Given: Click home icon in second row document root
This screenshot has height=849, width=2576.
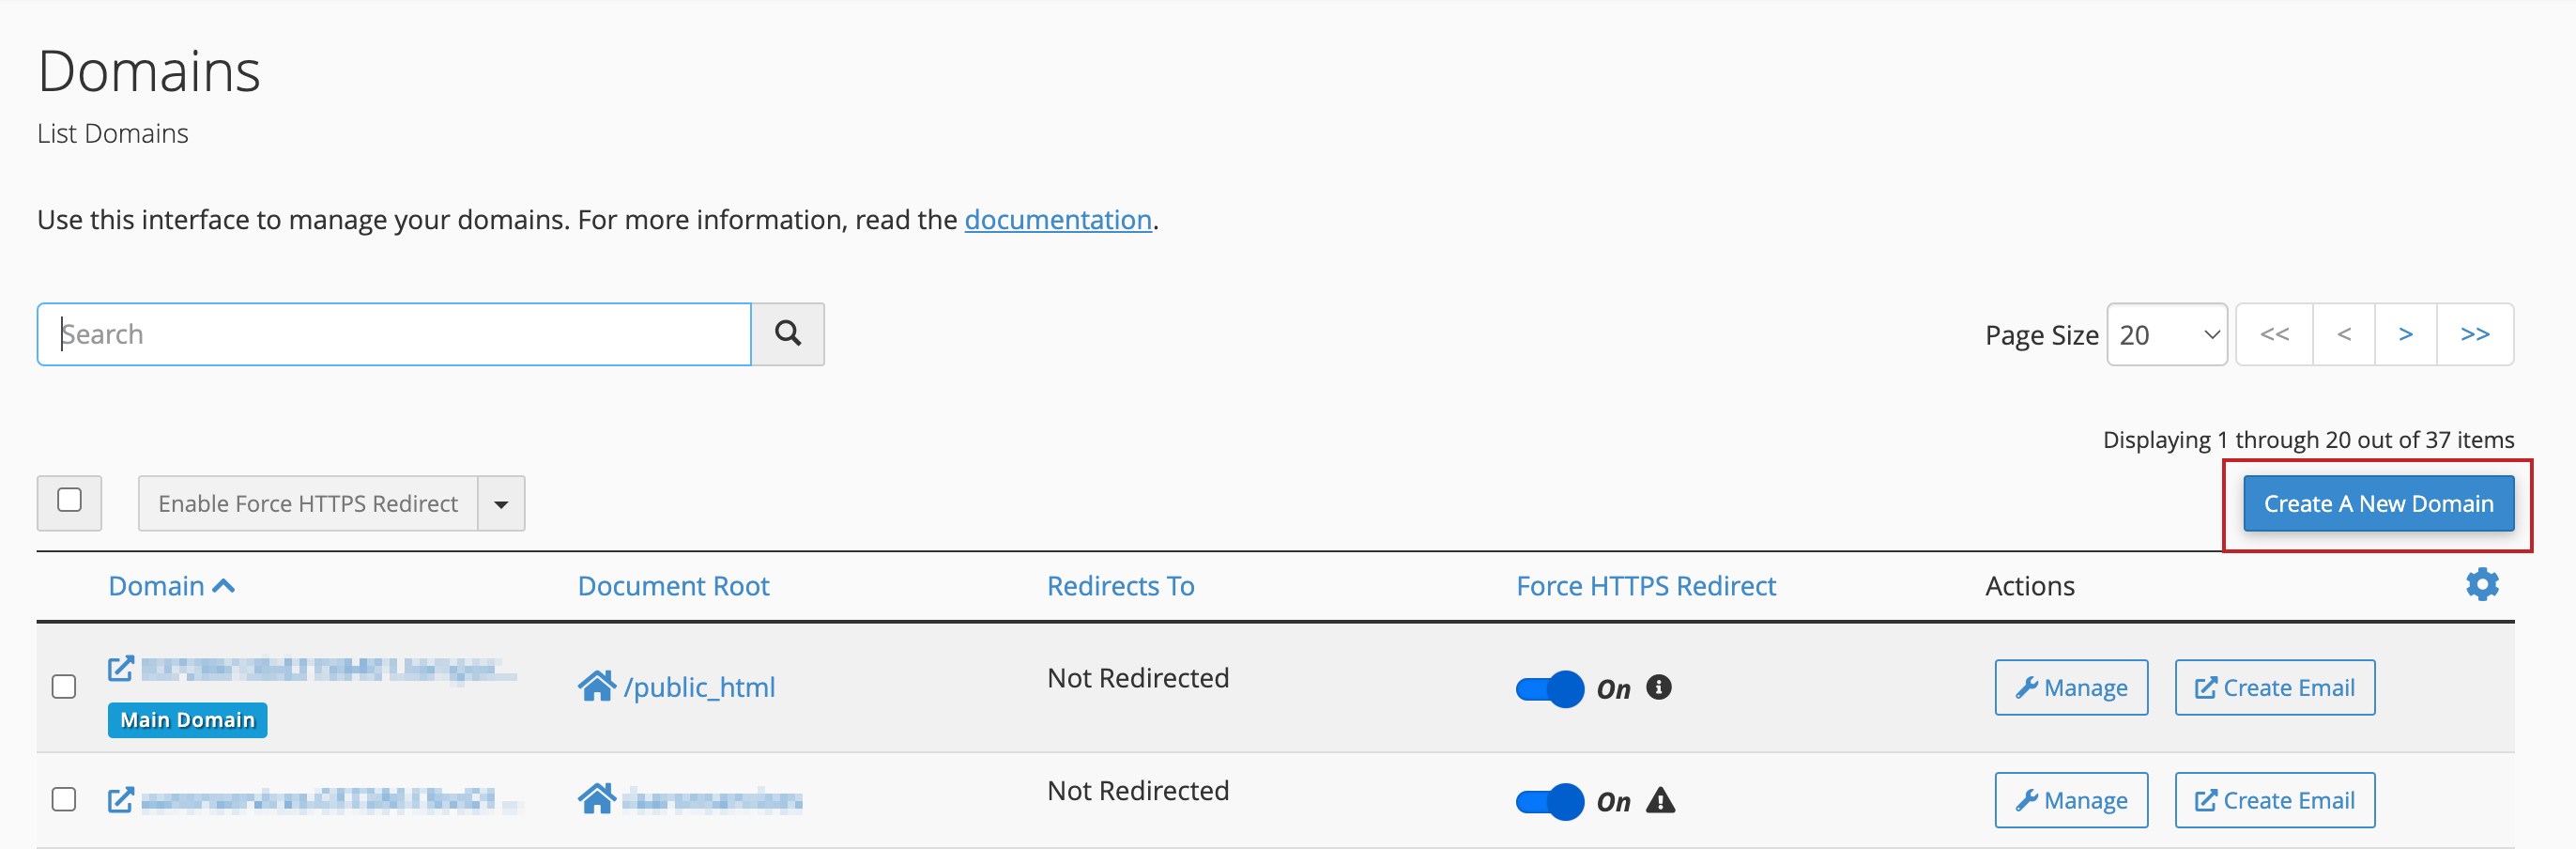Looking at the screenshot, I should [597, 799].
